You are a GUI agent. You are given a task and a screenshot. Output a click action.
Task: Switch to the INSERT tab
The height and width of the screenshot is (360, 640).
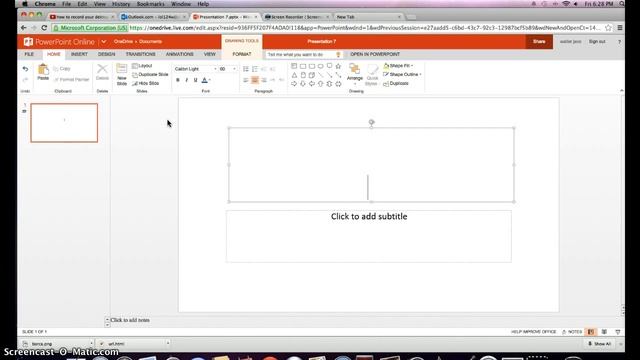coord(79,54)
